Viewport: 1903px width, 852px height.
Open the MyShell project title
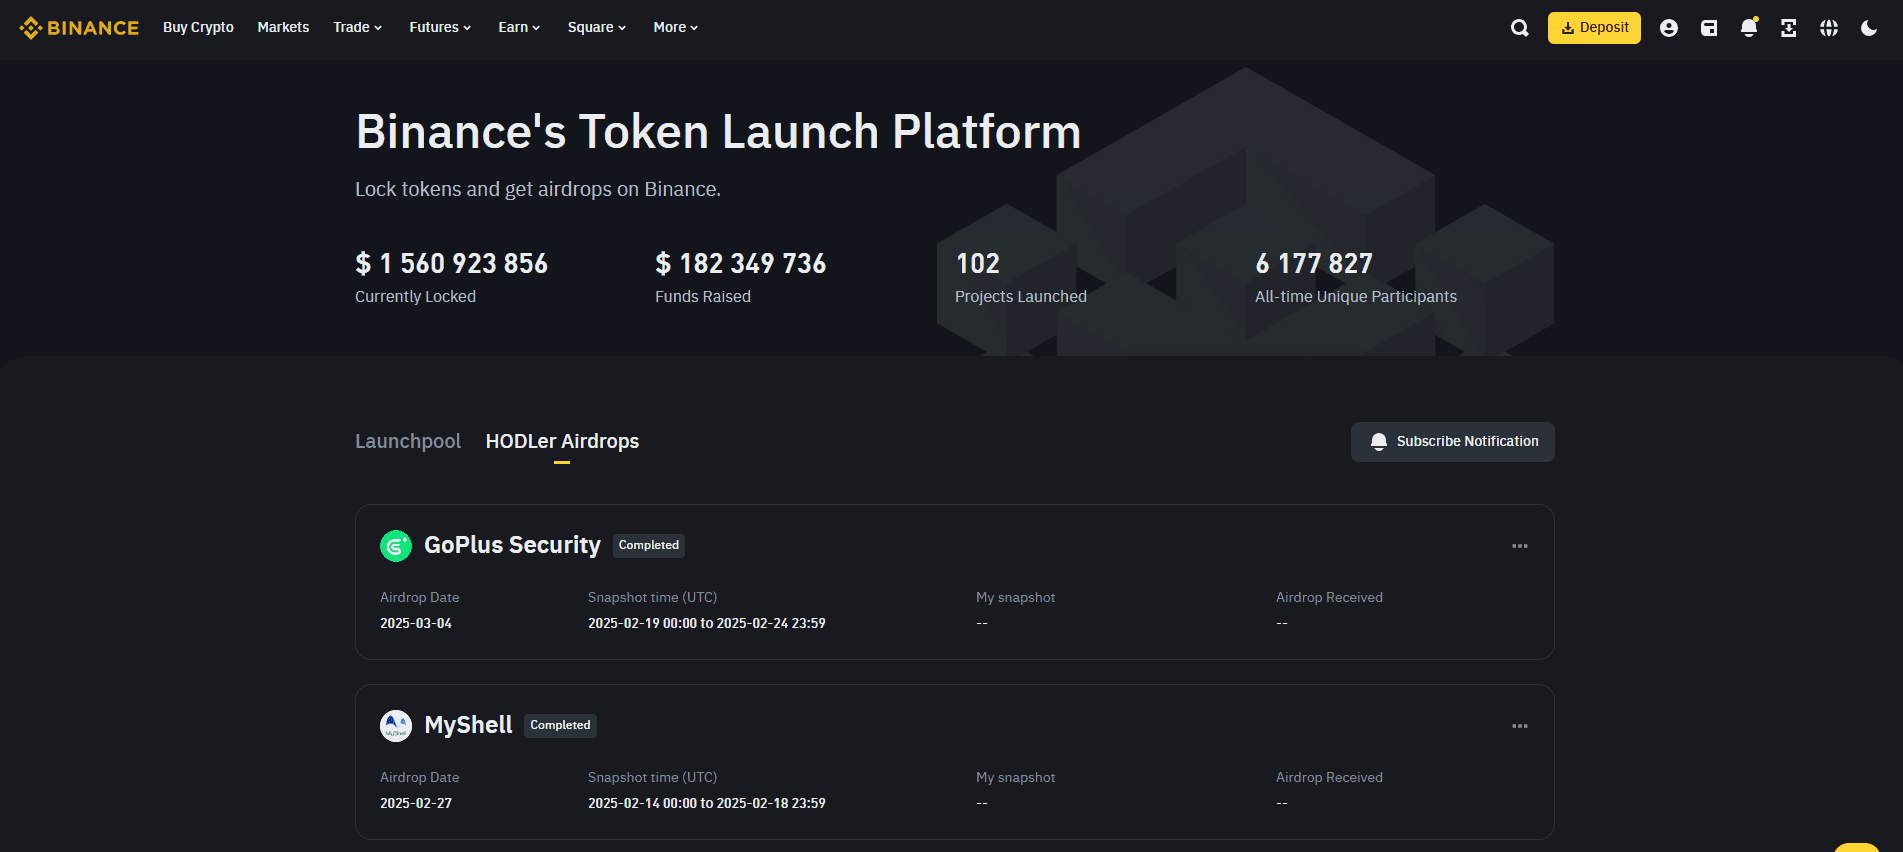(468, 725)
